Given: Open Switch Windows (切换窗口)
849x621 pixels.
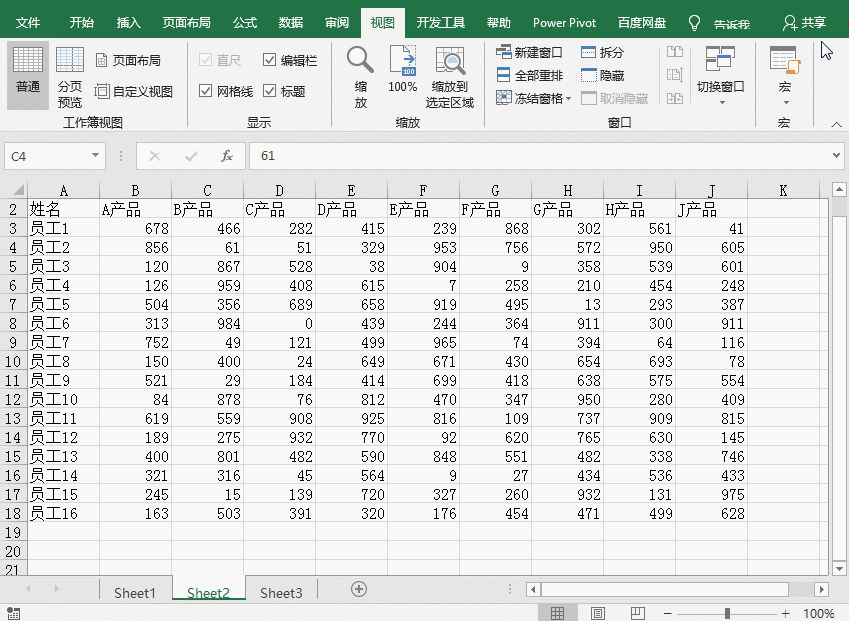Looking at the screenshot, I should 720,75.
